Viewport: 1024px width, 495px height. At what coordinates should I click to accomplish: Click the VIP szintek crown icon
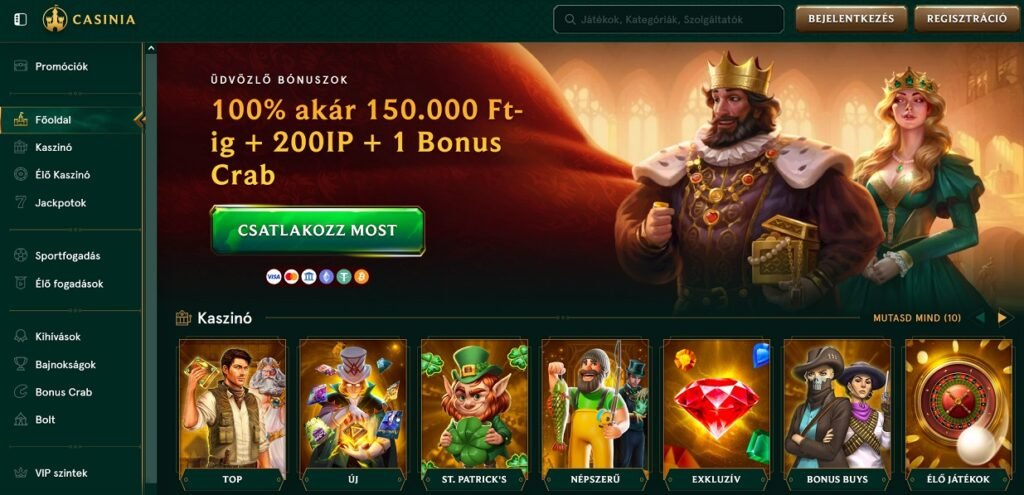21,473
